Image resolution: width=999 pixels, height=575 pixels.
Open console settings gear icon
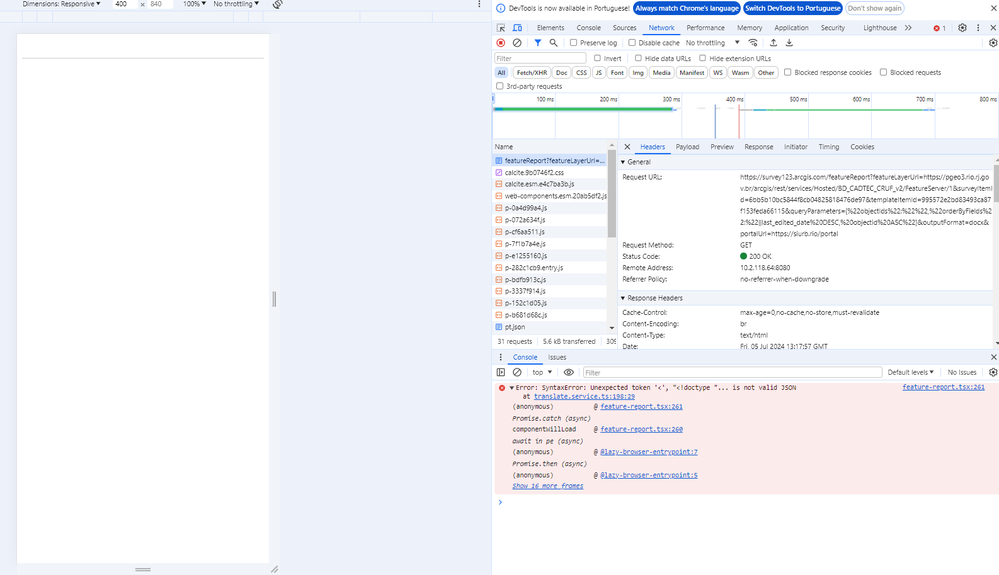click(993, 373)
